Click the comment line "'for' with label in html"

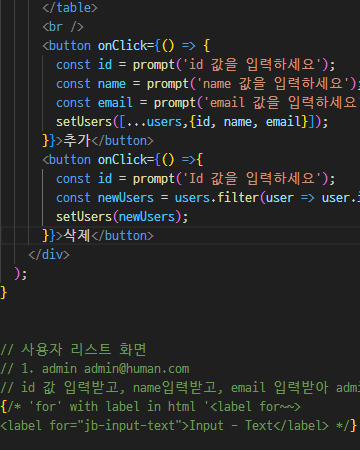click(151, 407)
